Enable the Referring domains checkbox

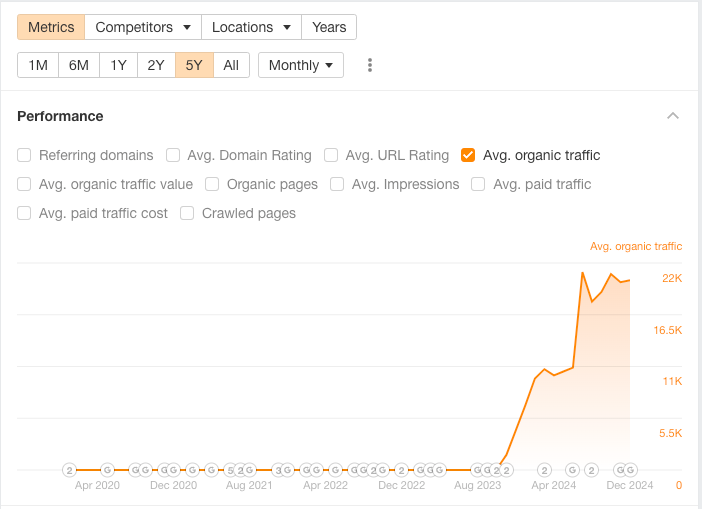(x=24, y=155)
